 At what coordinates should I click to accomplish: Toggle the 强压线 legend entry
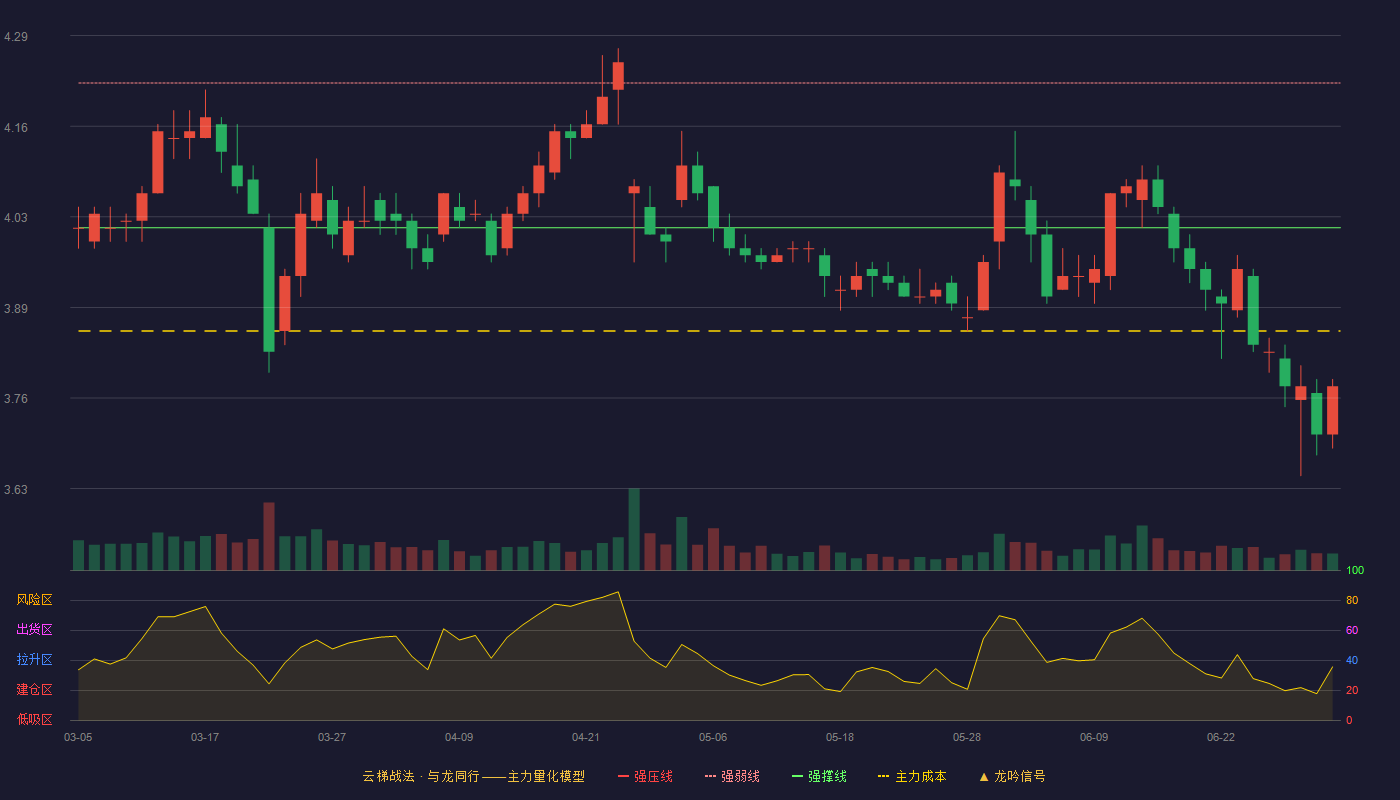(645, 776)
